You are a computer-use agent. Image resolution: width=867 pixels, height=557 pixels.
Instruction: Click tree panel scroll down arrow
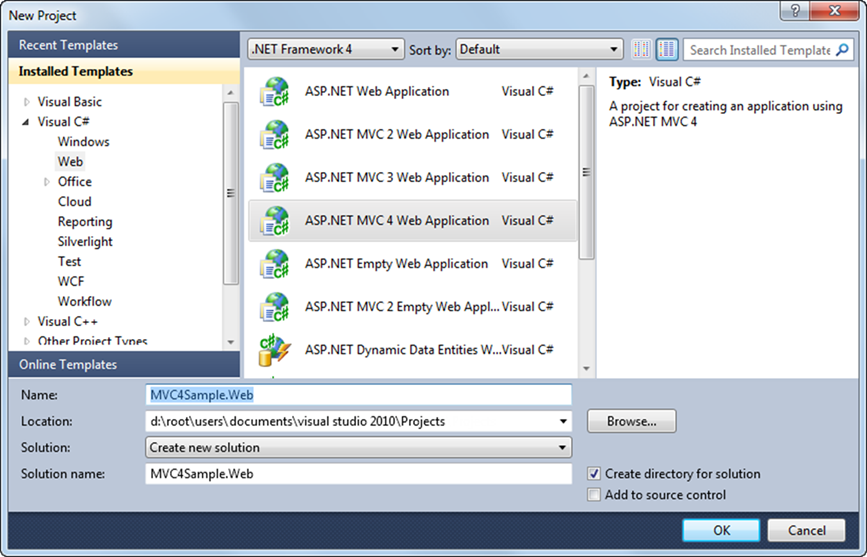(231, 342)
